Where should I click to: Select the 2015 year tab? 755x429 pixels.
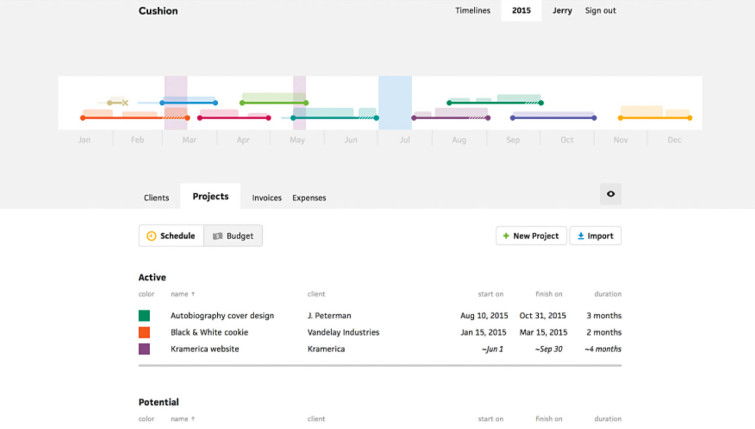pyautogui.click(x=521, y=11)
